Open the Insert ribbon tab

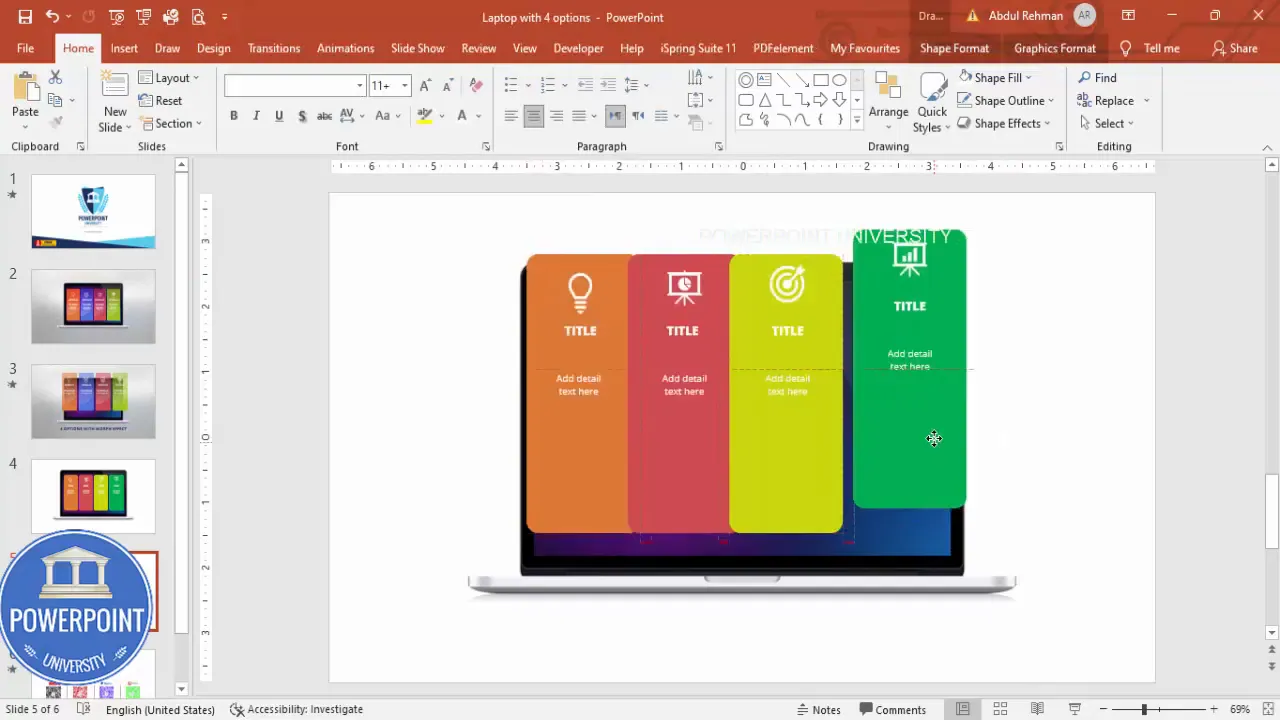(124, 48)
